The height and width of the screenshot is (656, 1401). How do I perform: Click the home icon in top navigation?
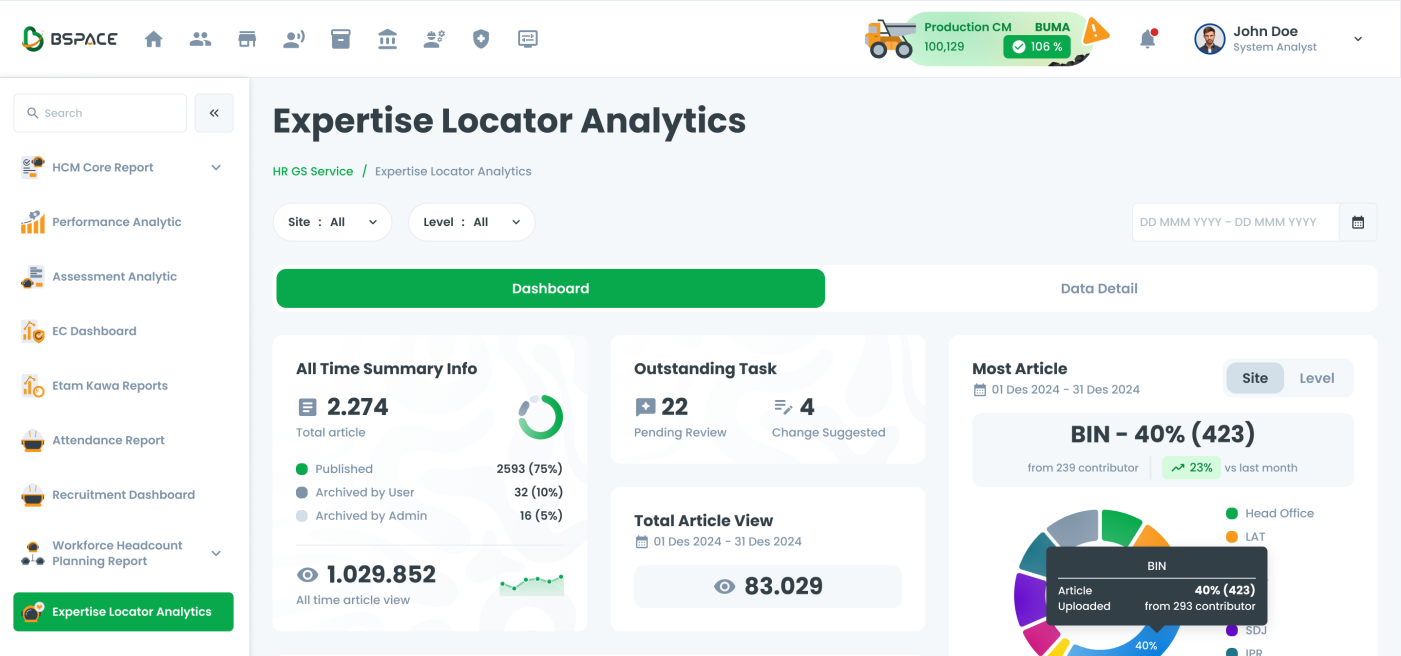pos(153,39)
